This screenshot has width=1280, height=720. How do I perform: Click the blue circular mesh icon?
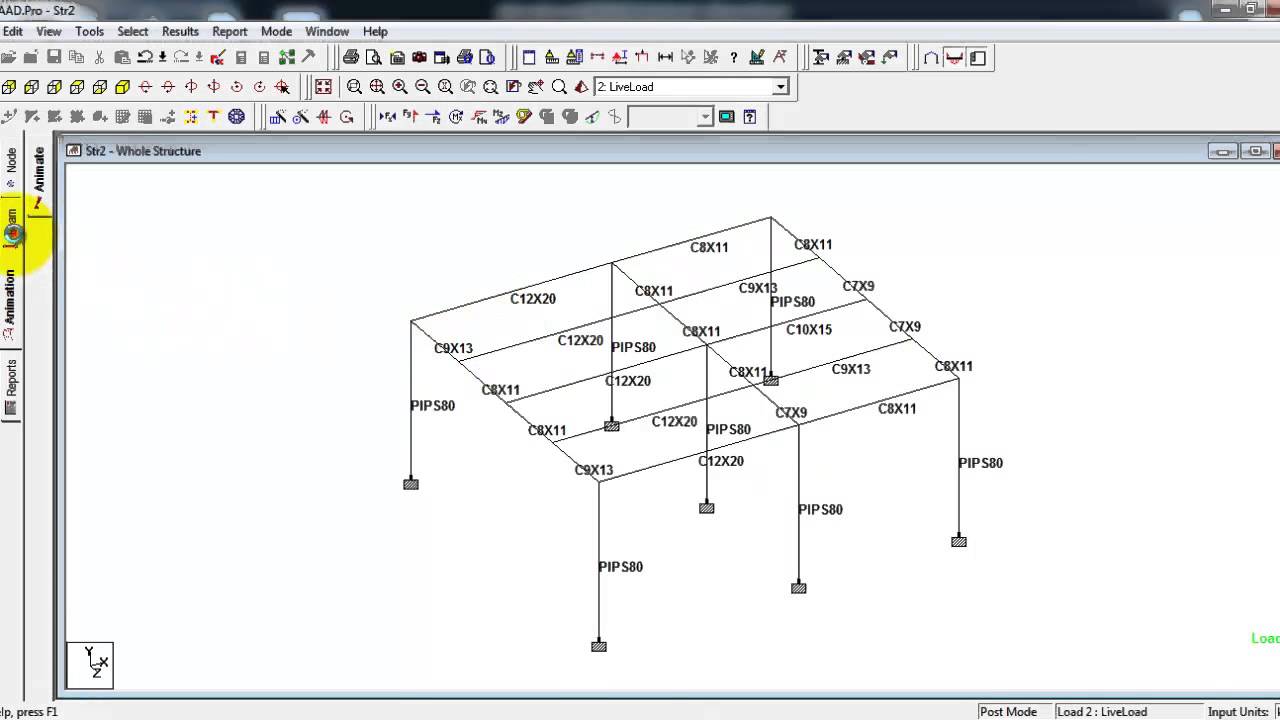pos(236,117)
